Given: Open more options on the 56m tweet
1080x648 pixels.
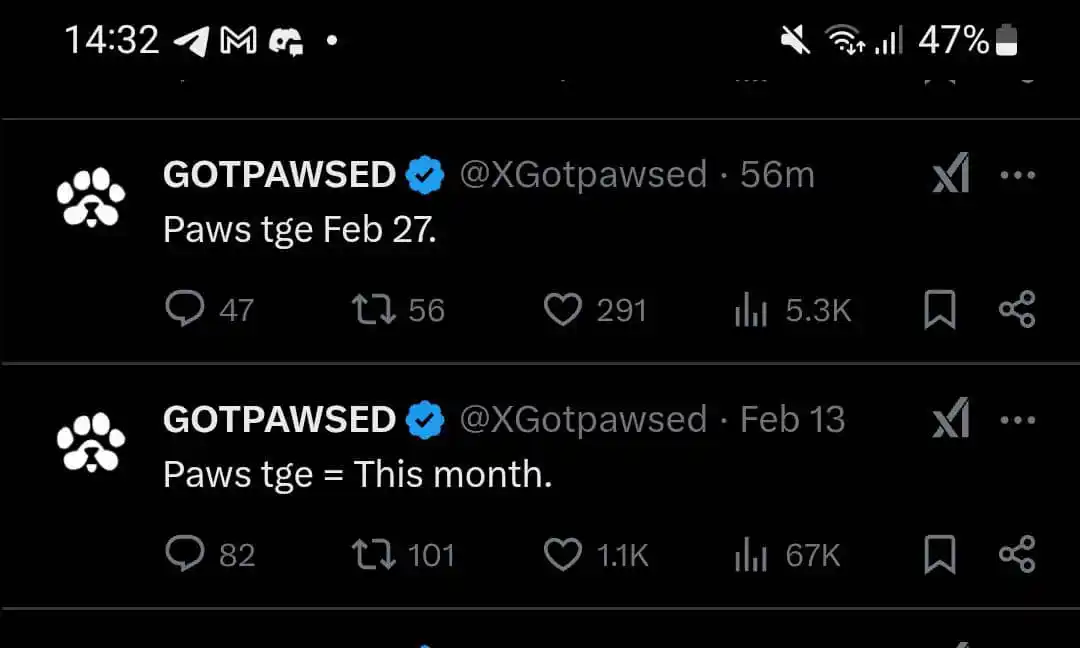Looking at the screenshot, I should tap(1017, 175).
